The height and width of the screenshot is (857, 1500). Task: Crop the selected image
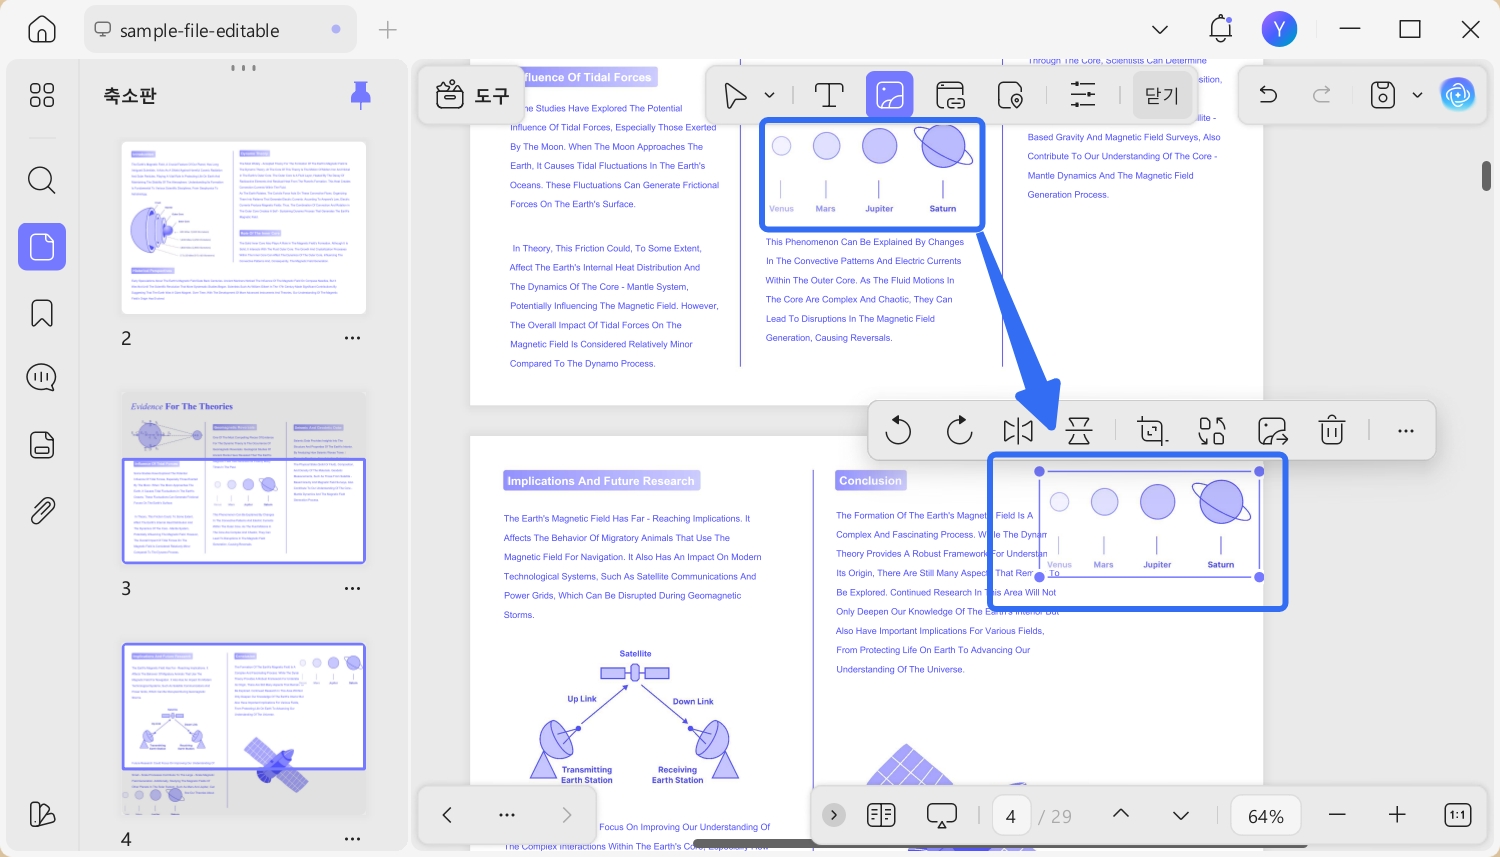click(1152, 431)
